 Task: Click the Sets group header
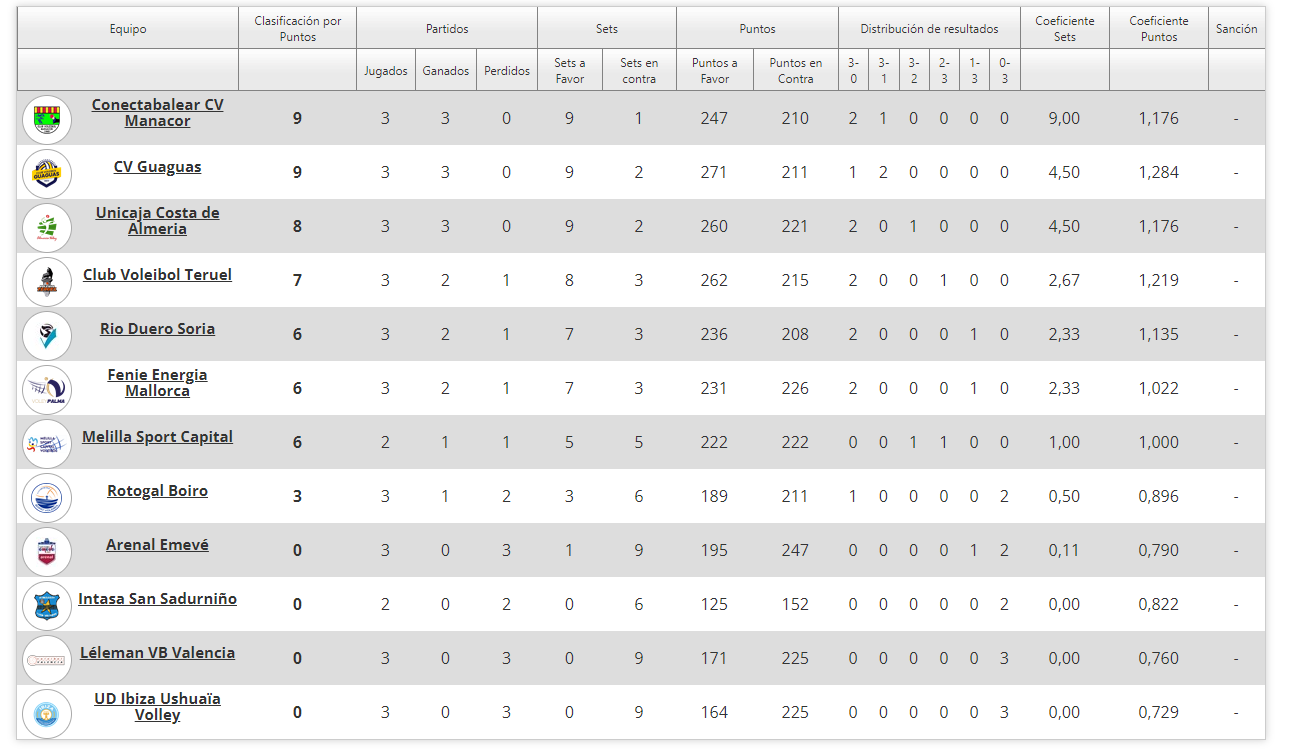607,29
